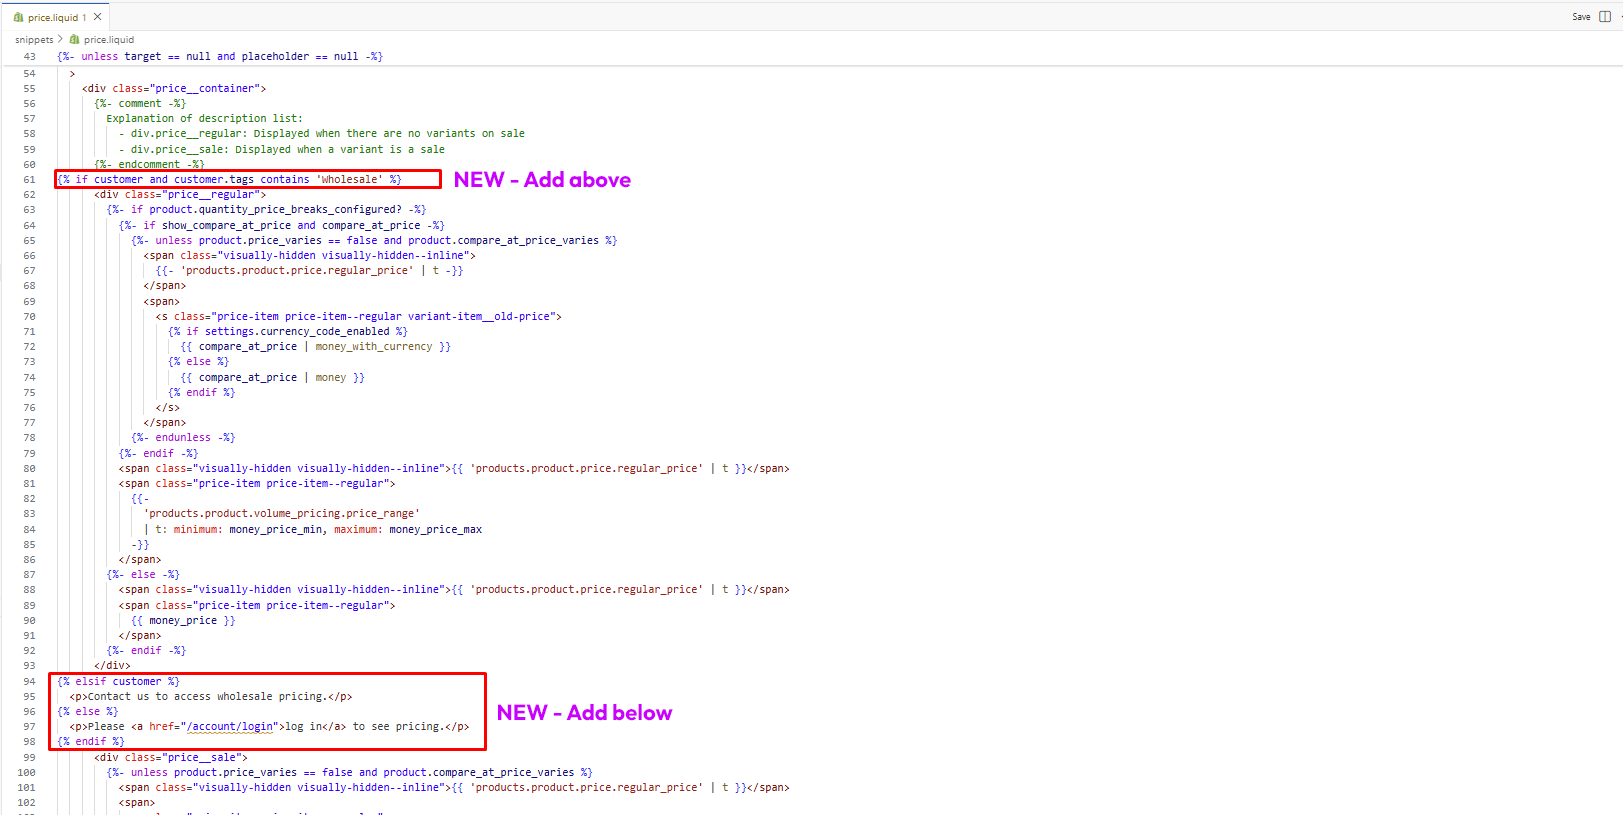Click the minimum money_price_min line

[x=313, y=529]
